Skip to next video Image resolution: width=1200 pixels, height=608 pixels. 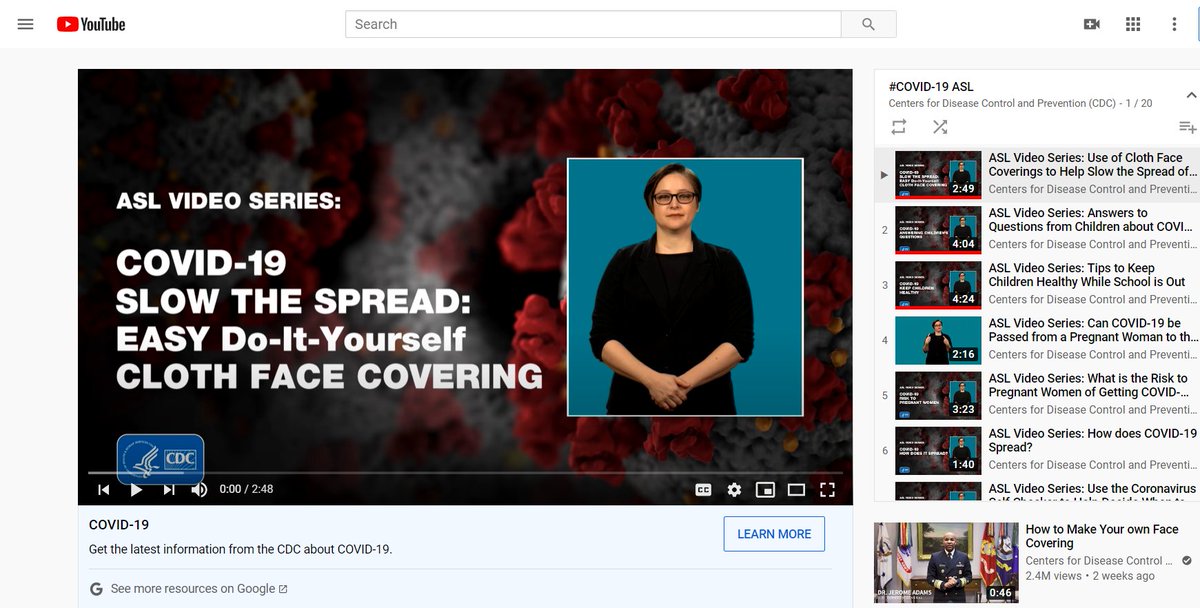point(169,489)
